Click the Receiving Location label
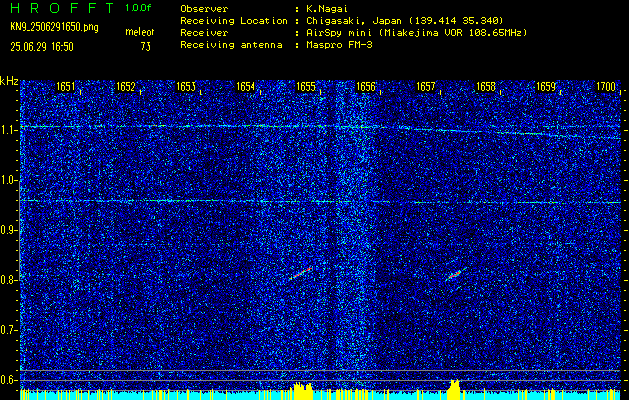The image size is (629, 400). [x=234, y=21]
